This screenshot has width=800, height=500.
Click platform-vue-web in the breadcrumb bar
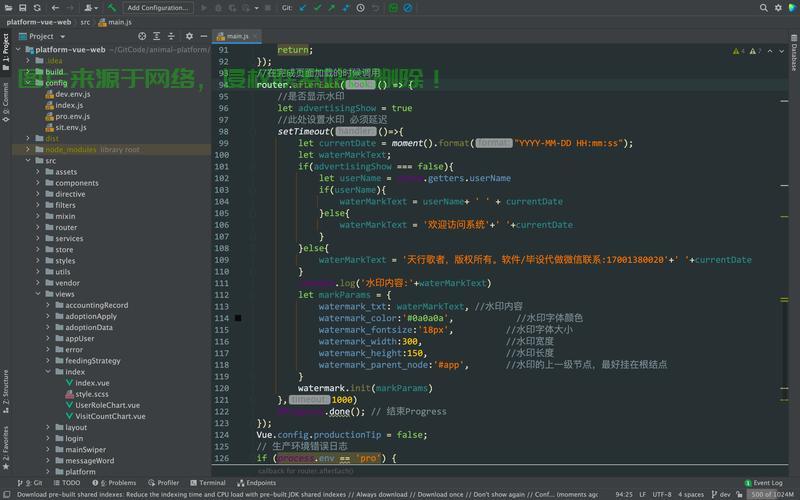pyautogui.click(x=39, y=22)
